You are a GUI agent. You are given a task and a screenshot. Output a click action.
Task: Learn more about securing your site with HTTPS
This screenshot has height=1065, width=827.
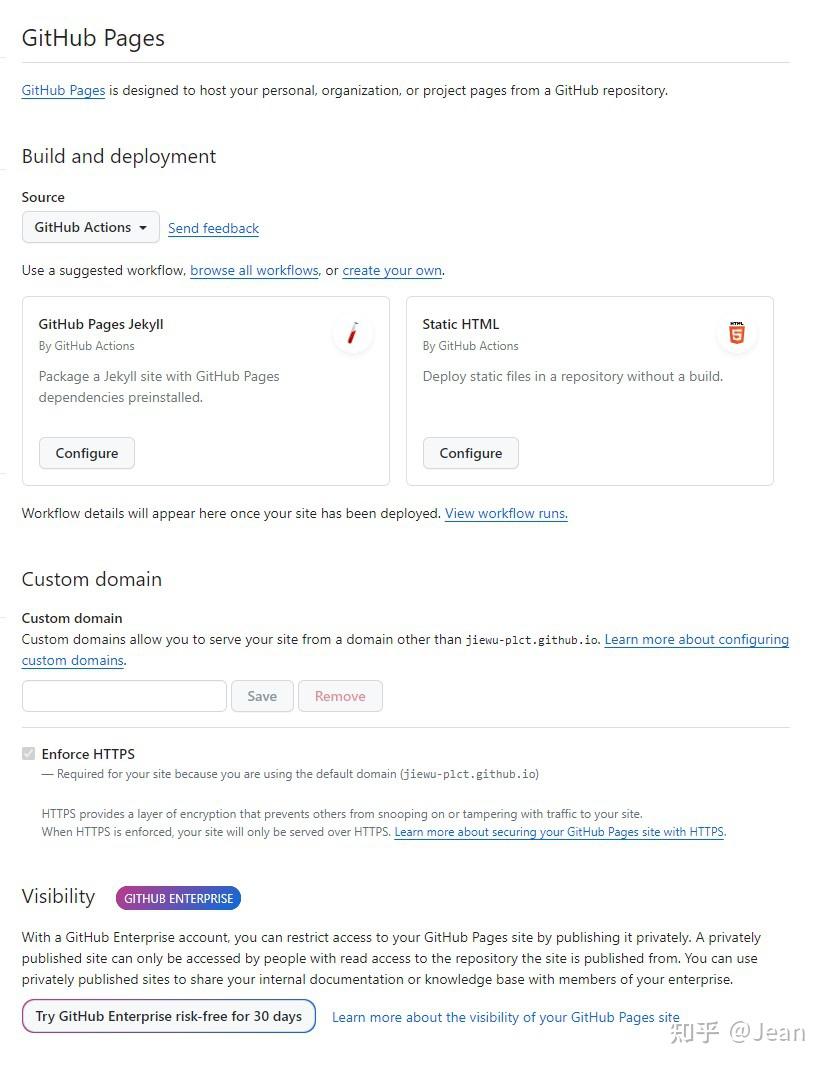[x=559, y=831]
